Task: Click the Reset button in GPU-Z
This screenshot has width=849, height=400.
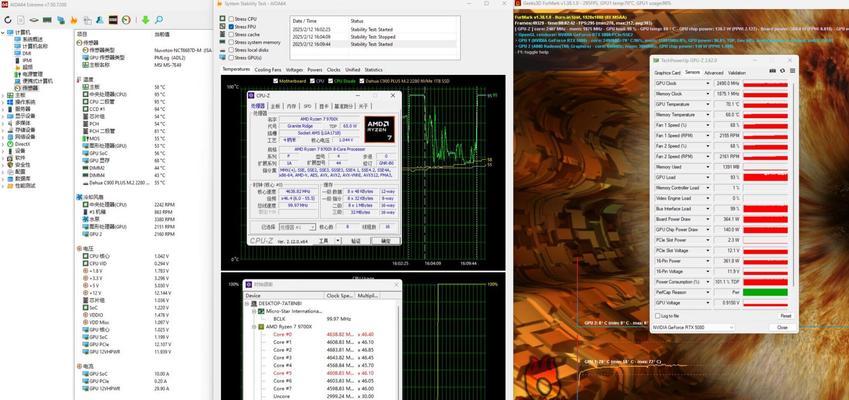Action: click(x=786, y=316)
